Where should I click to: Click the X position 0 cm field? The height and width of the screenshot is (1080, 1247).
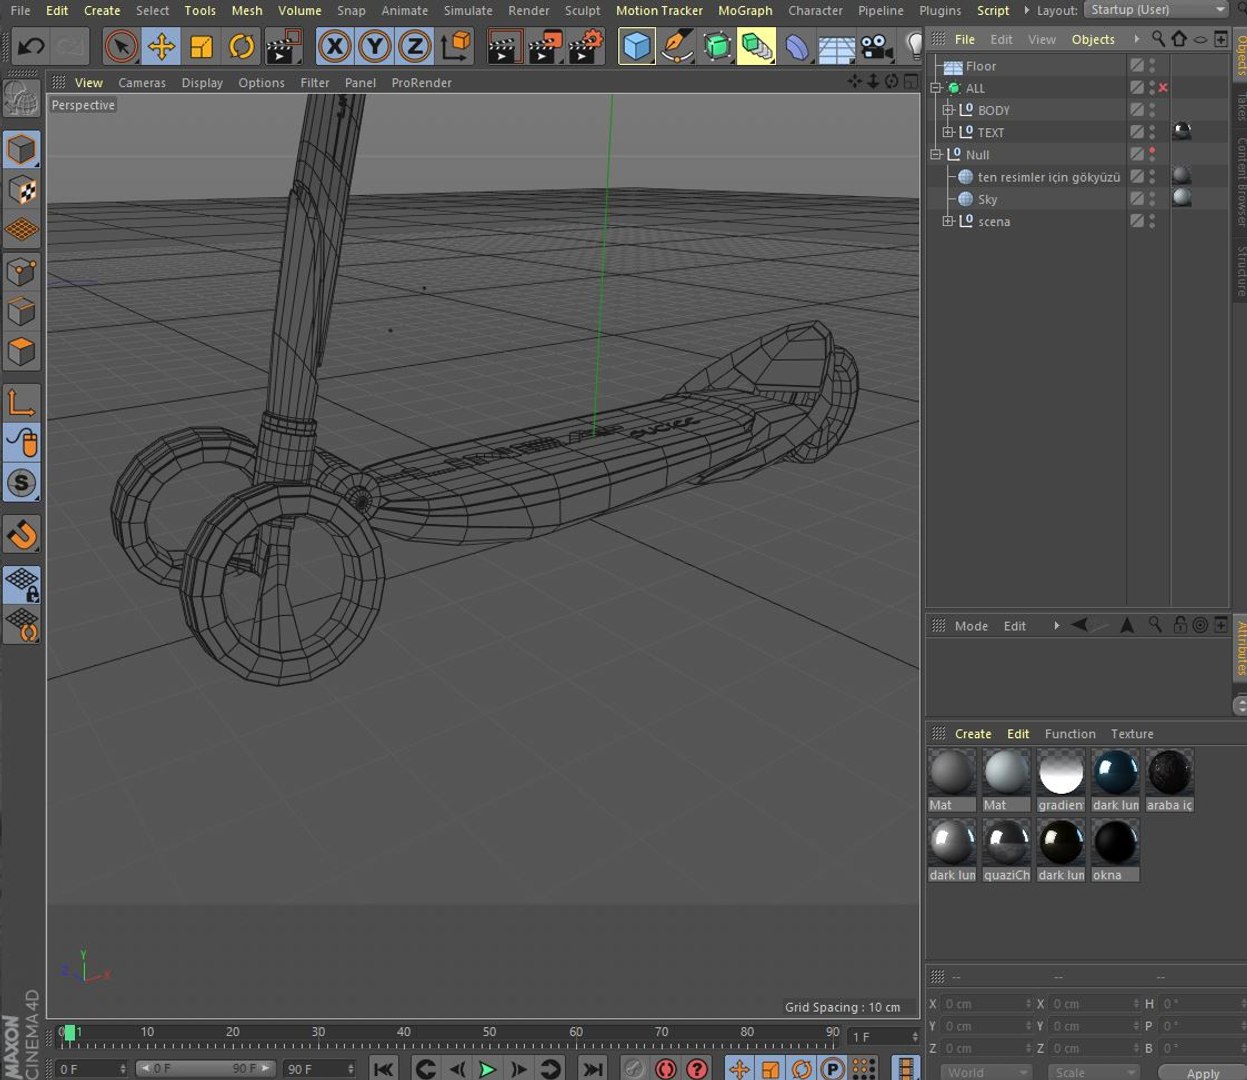985,1004
